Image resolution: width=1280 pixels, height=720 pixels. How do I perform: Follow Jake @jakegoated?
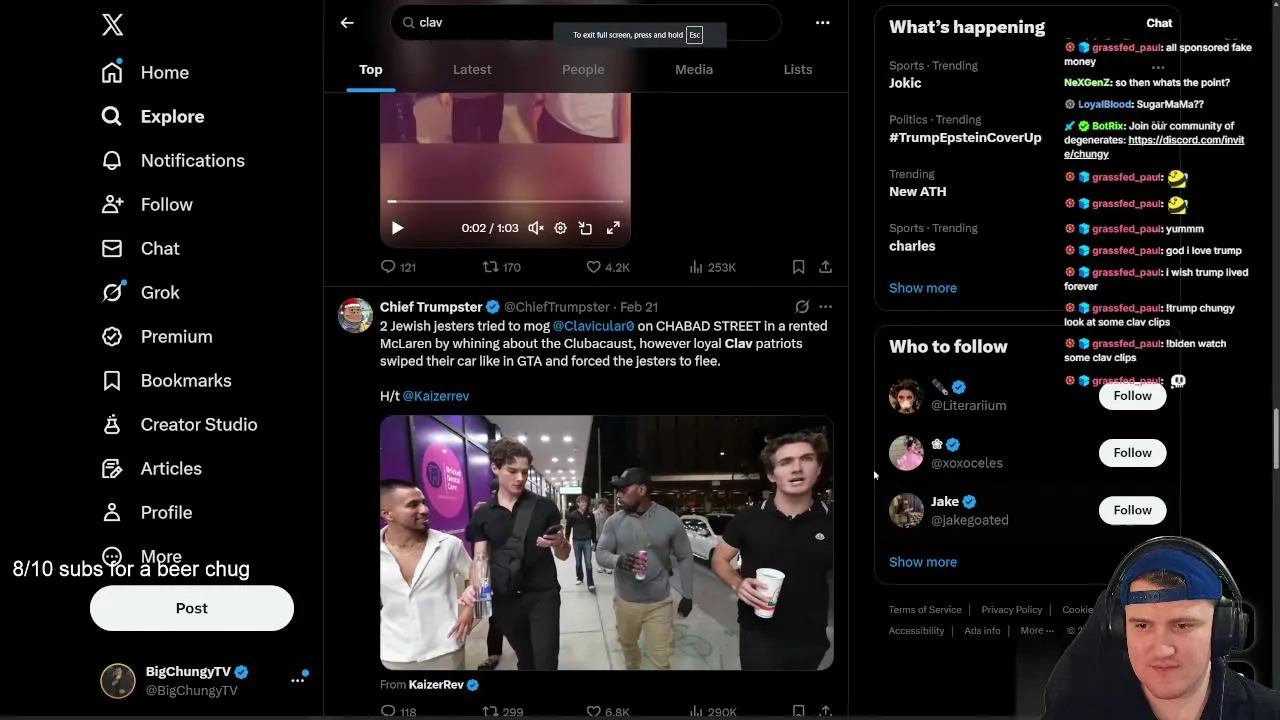pos(1132,510)
